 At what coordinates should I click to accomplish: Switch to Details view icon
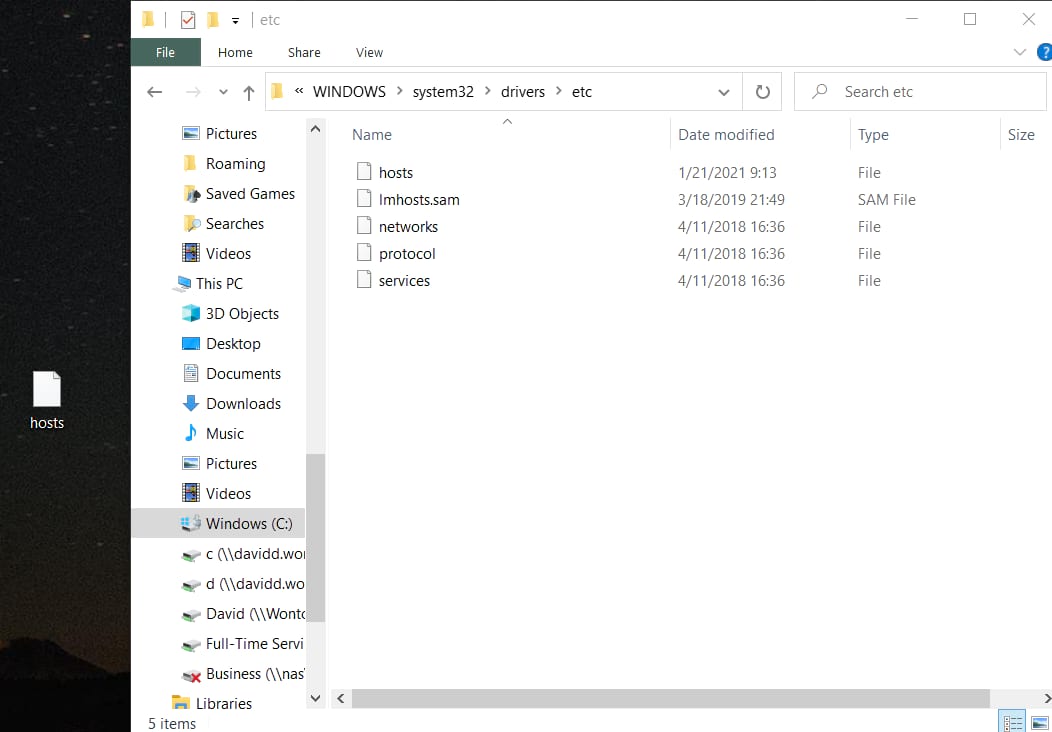coord(1012,722)
